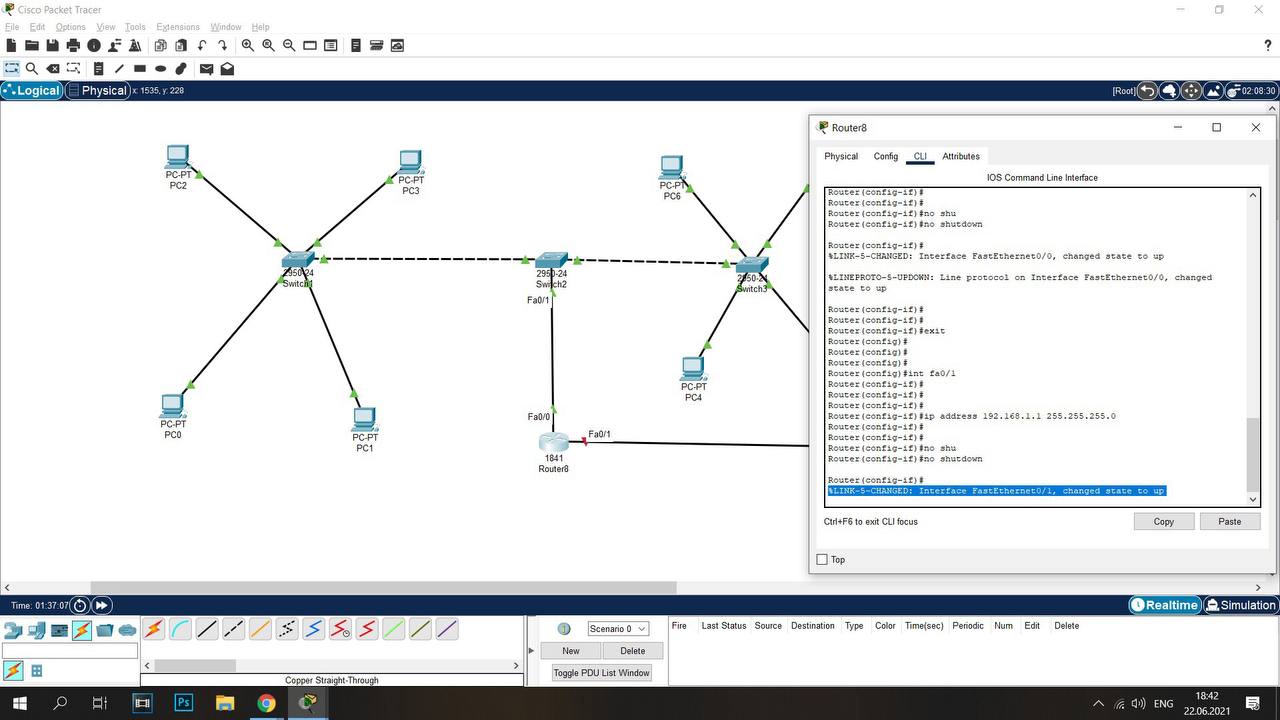Click the Fast Forward Time button

[x=101, y=605]
